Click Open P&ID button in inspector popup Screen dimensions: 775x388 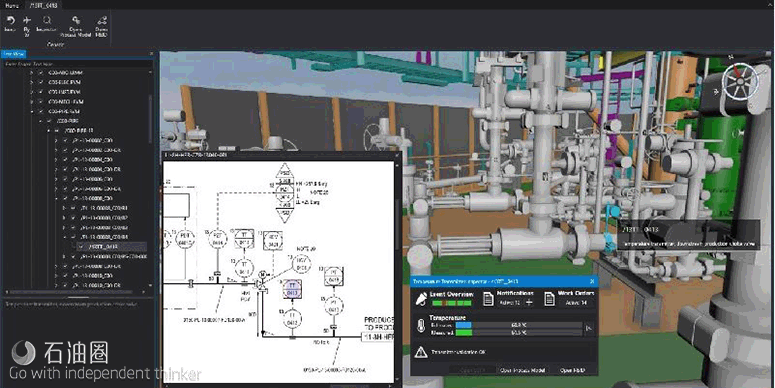pos(572,370)
